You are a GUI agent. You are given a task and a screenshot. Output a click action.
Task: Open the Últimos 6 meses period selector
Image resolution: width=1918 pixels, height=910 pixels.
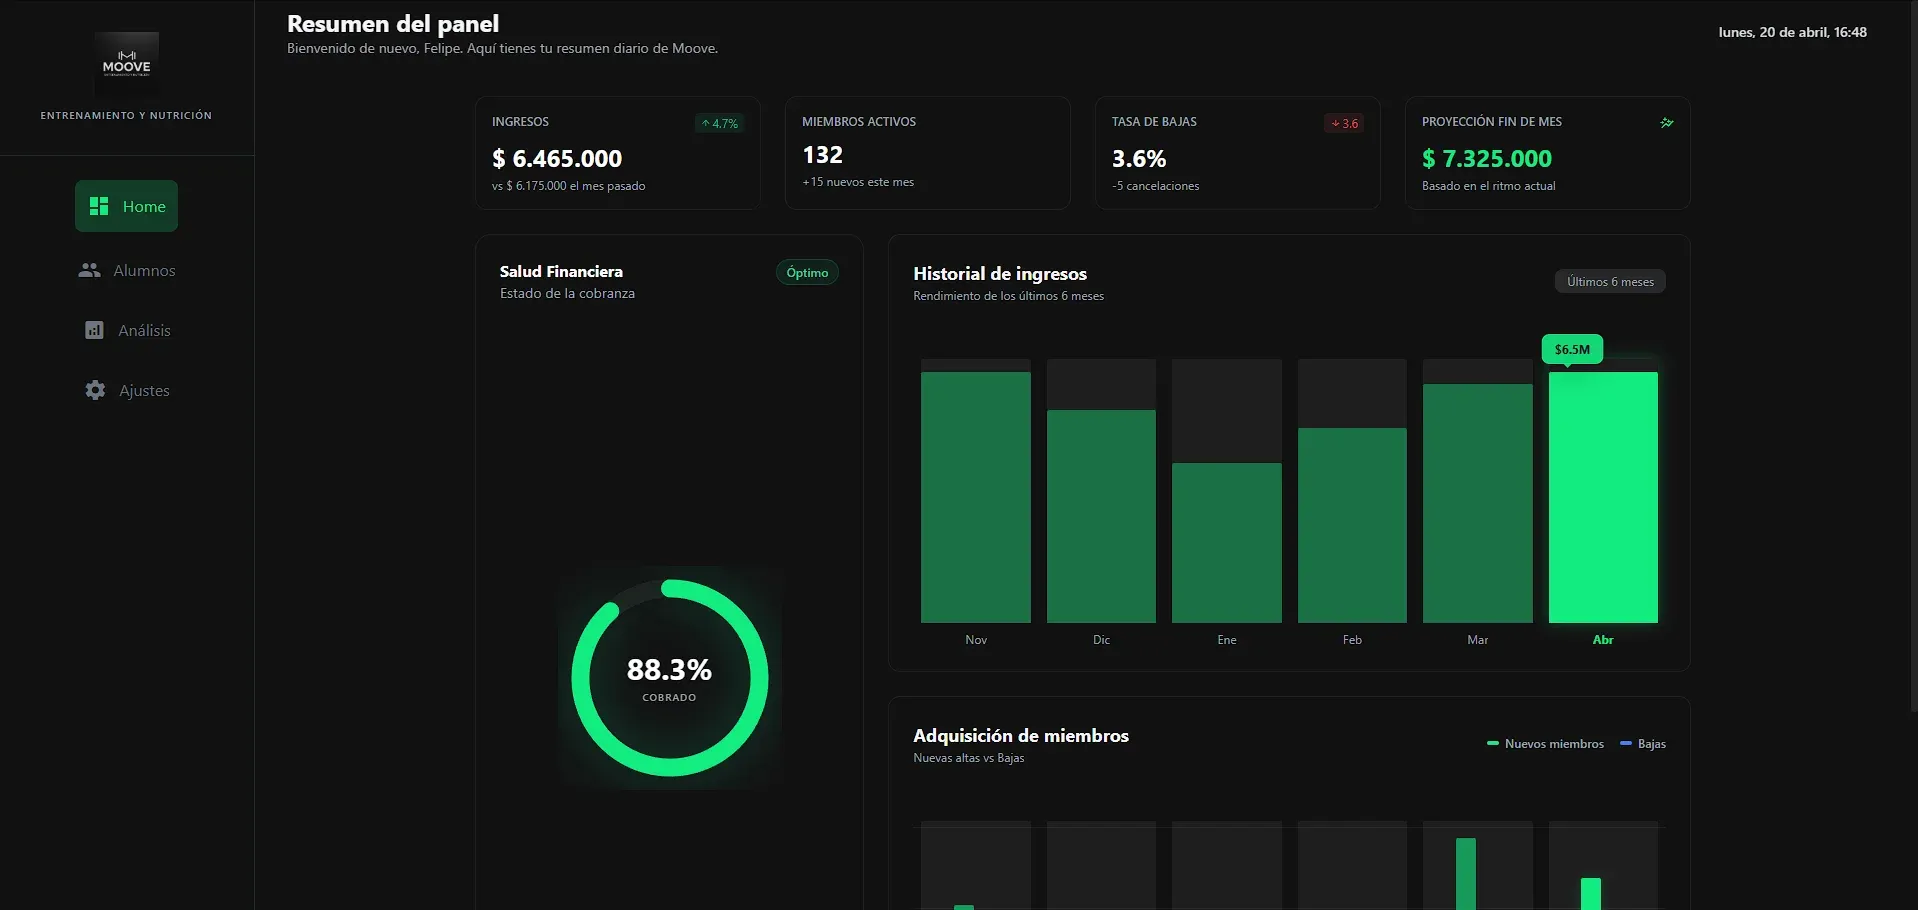(1610, 282)
